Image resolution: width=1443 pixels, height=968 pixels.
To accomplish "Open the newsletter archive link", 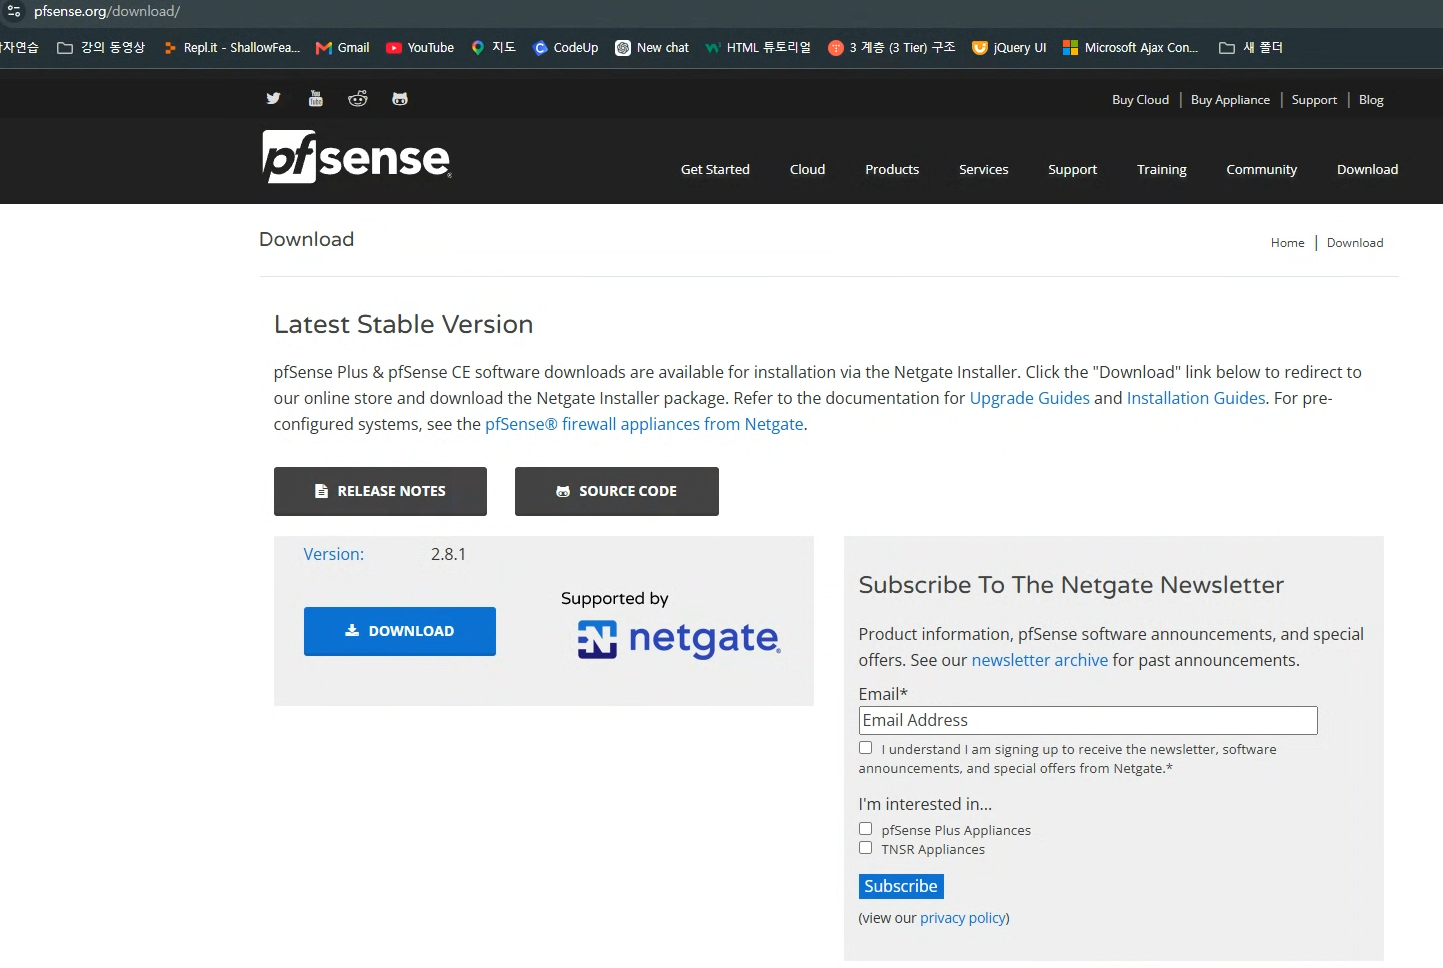I will pos(1039,660).
